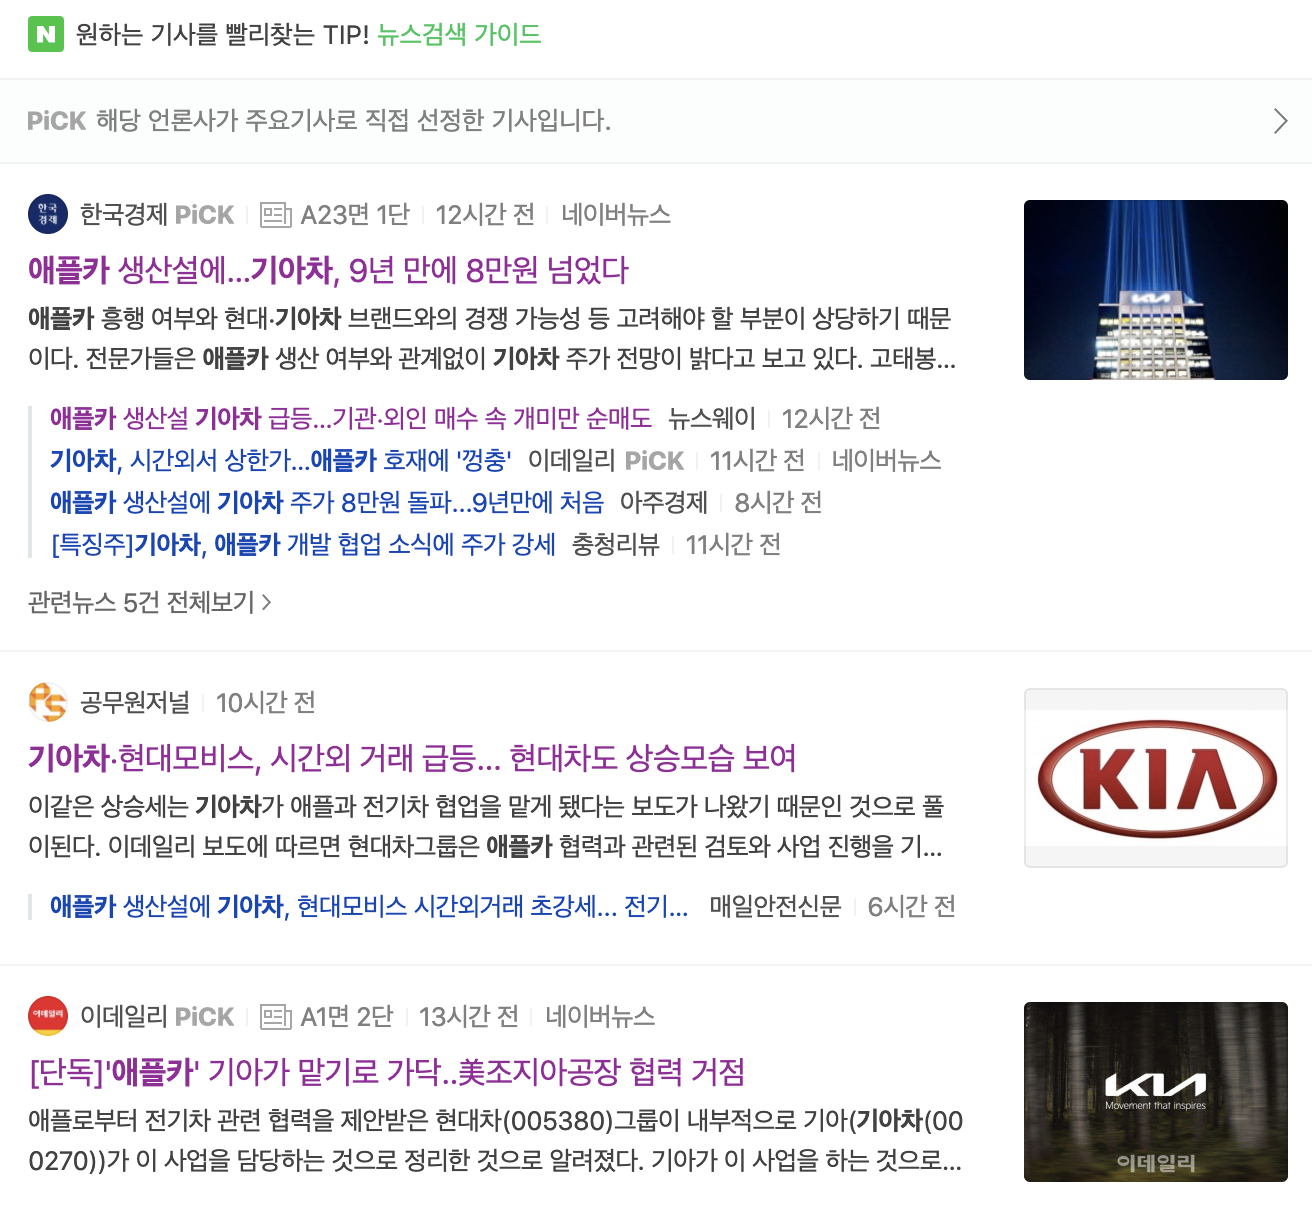The image size is (1312, 1212).
Task: Open the 이데일리 publisher name link on the third article
Action: 123,1017
